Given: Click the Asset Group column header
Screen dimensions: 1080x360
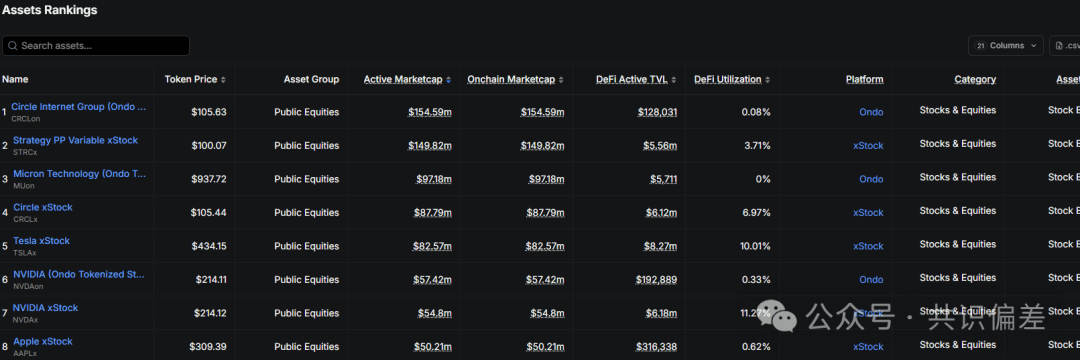Looking at the screenshot, I should [311, 79].
